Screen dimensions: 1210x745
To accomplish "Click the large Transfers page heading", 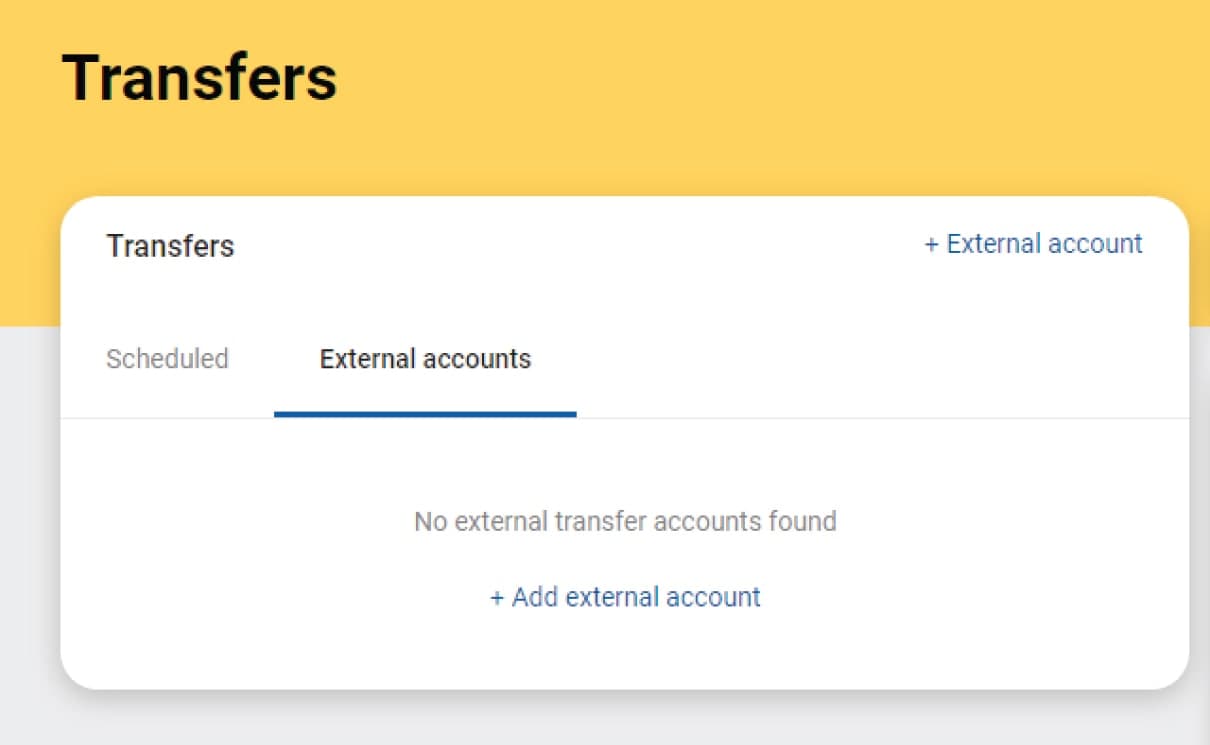I will pos(200,77).
